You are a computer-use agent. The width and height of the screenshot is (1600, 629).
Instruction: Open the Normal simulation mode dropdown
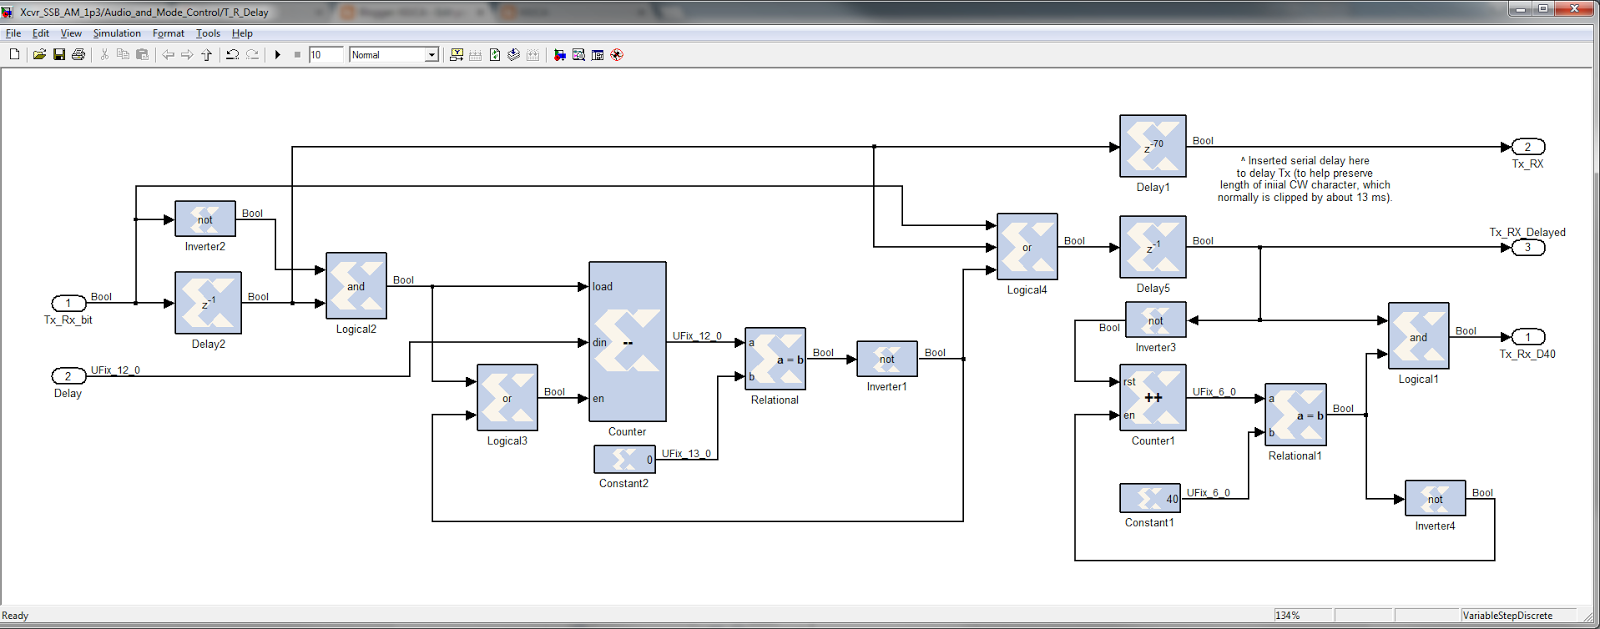(394, 55)
